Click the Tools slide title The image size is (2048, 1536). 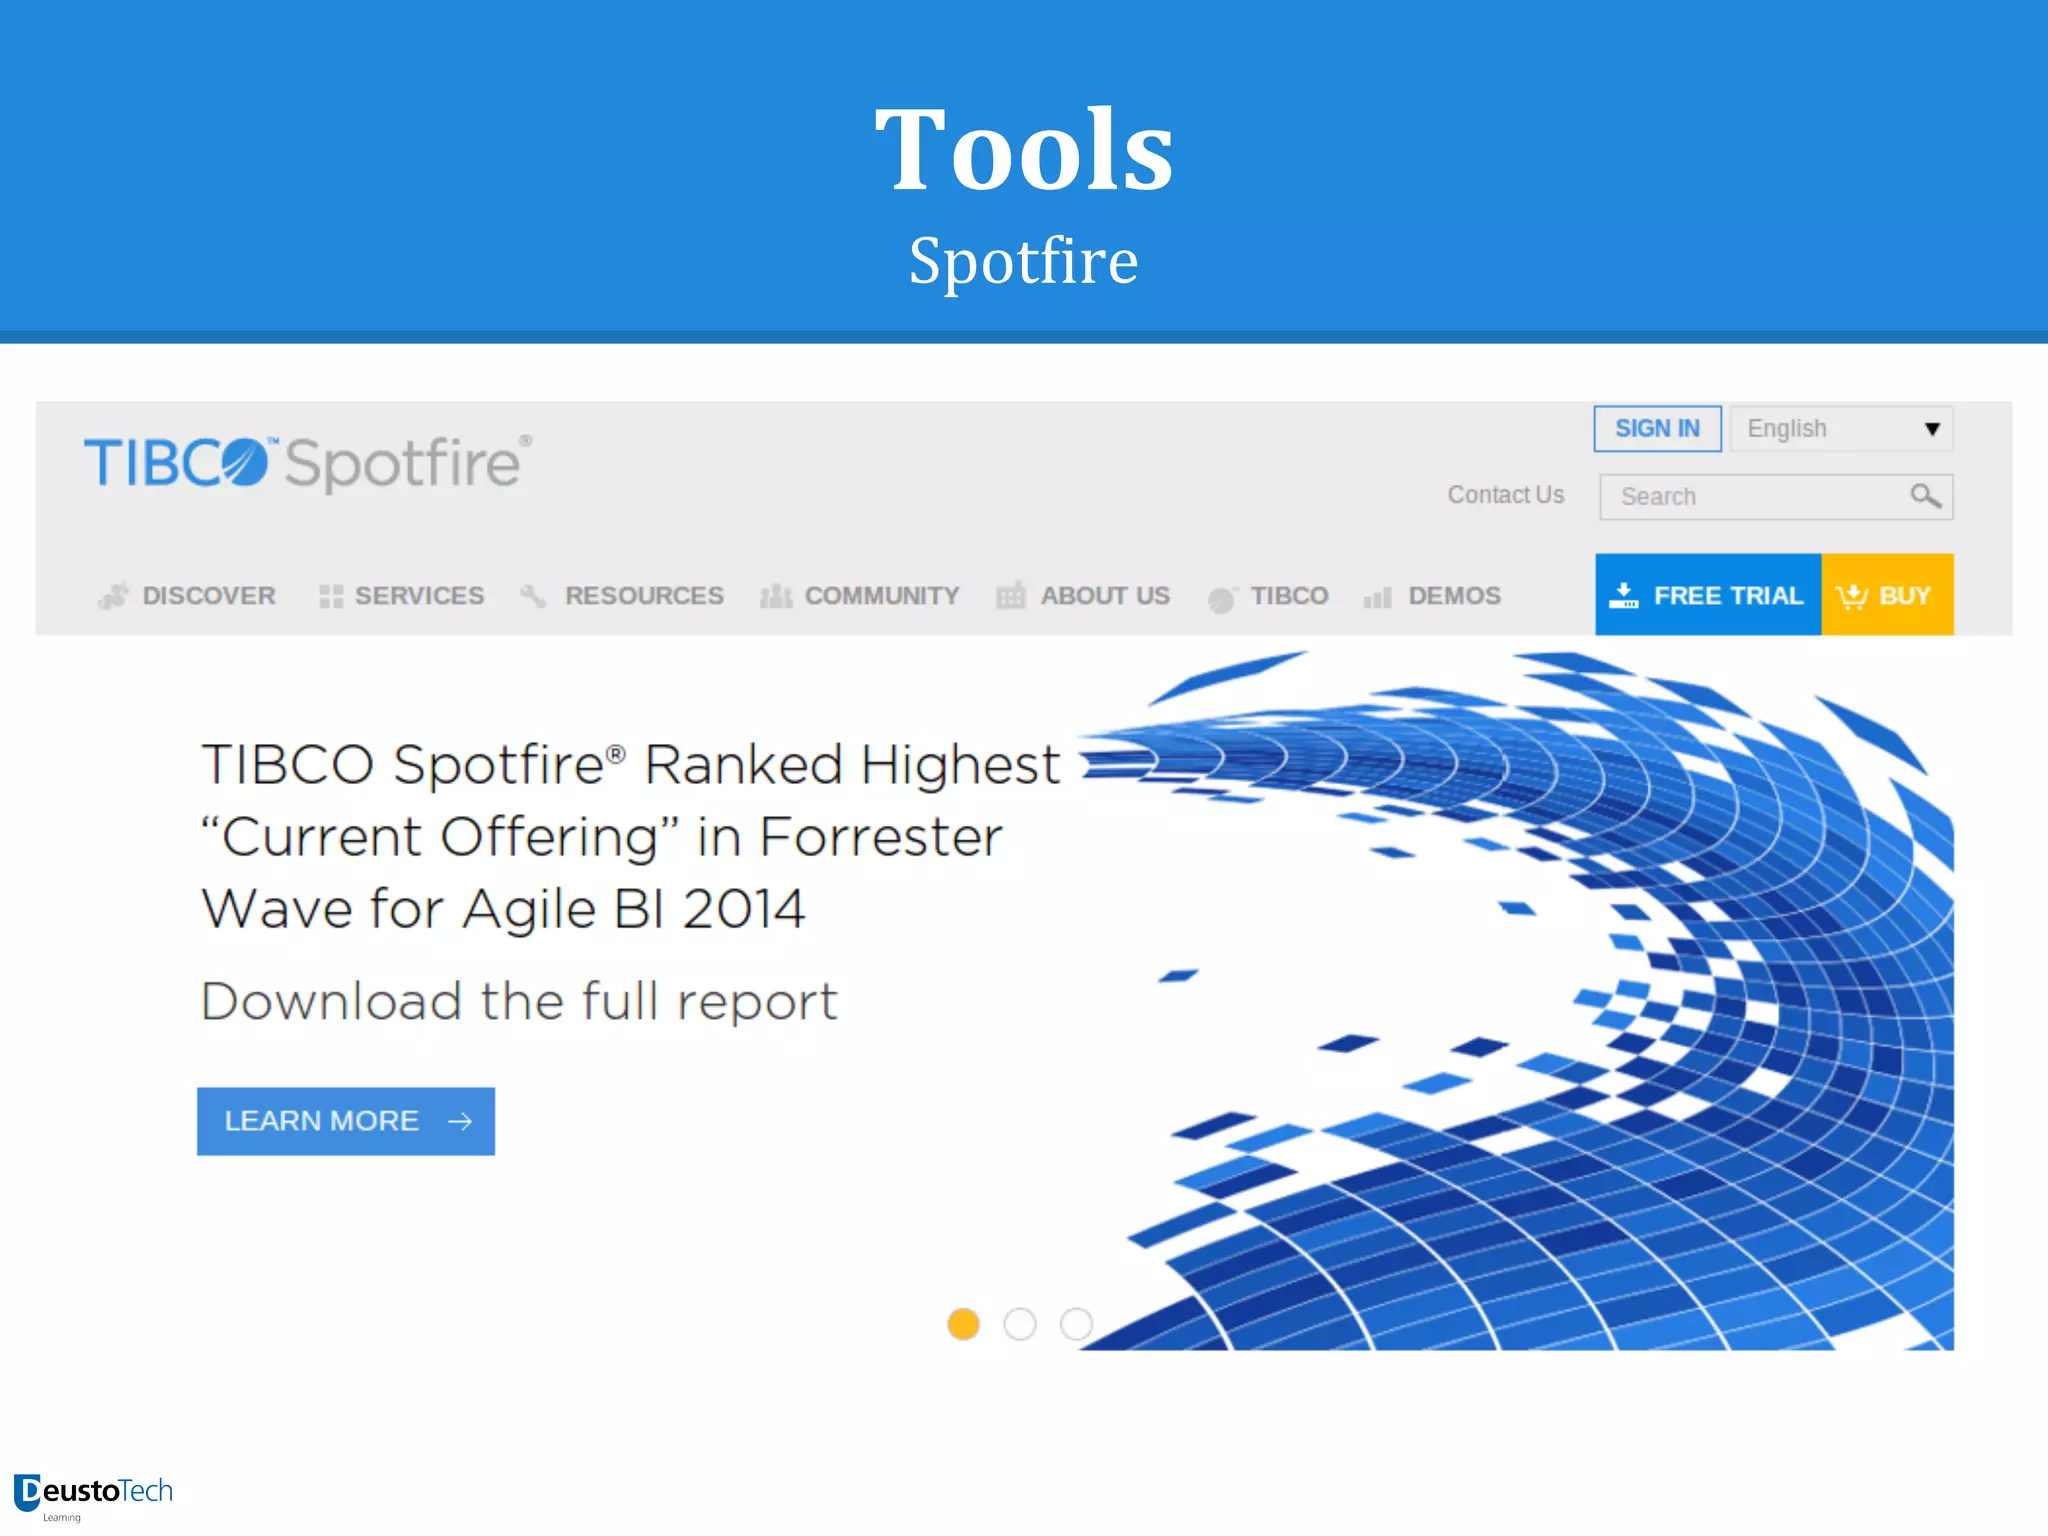click(1024, 150)
